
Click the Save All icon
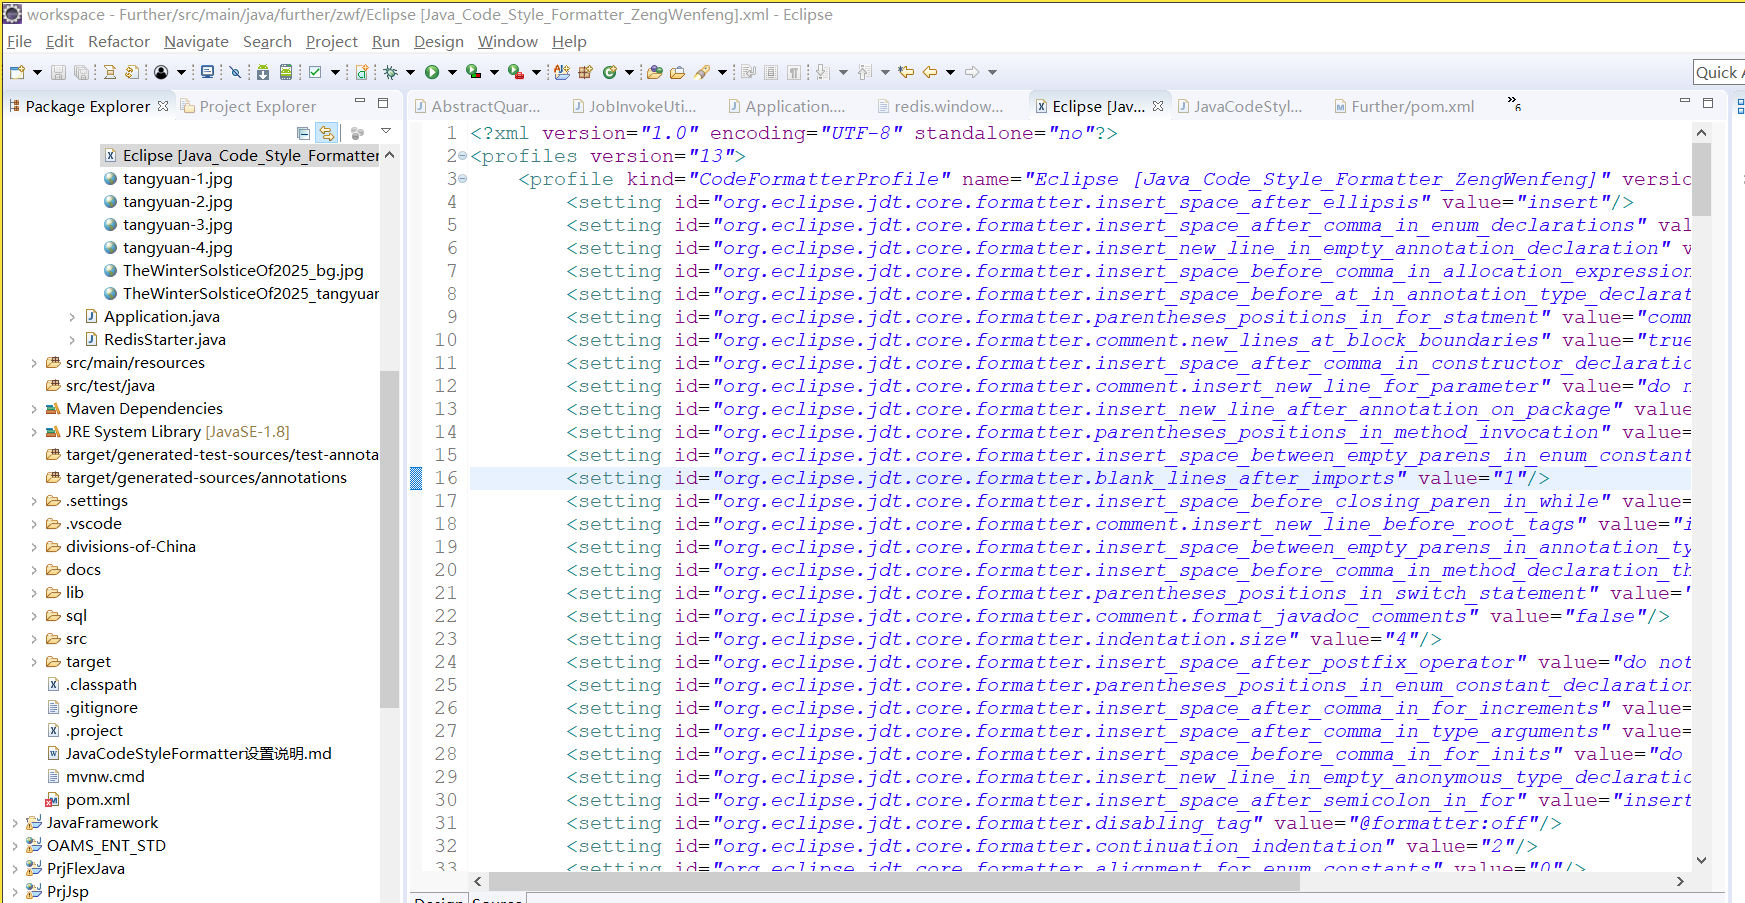click(81, 72)
